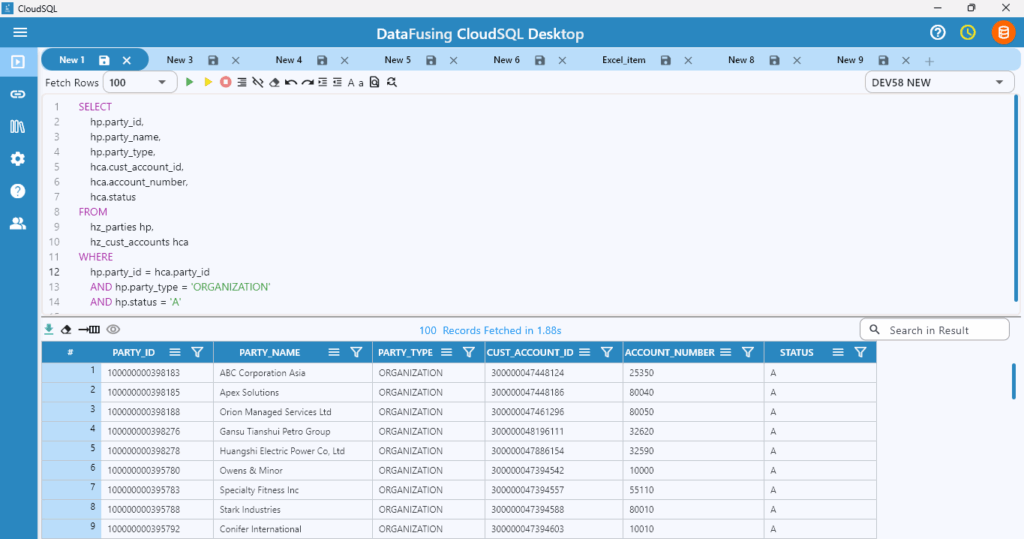Click the unlink icon in query toolbar
The image size is (1024, 539).
(258, 82)
